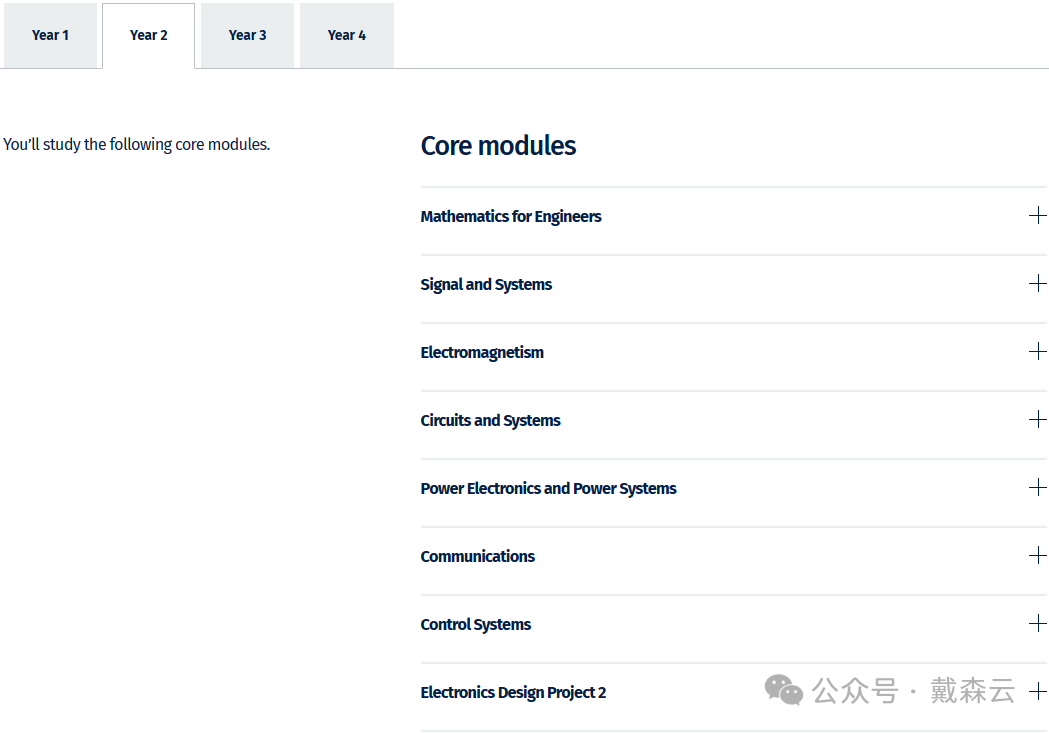Click the Communications module title
Image resolution: width=1049 pixels, height=733 pixels.
(477, 557)
